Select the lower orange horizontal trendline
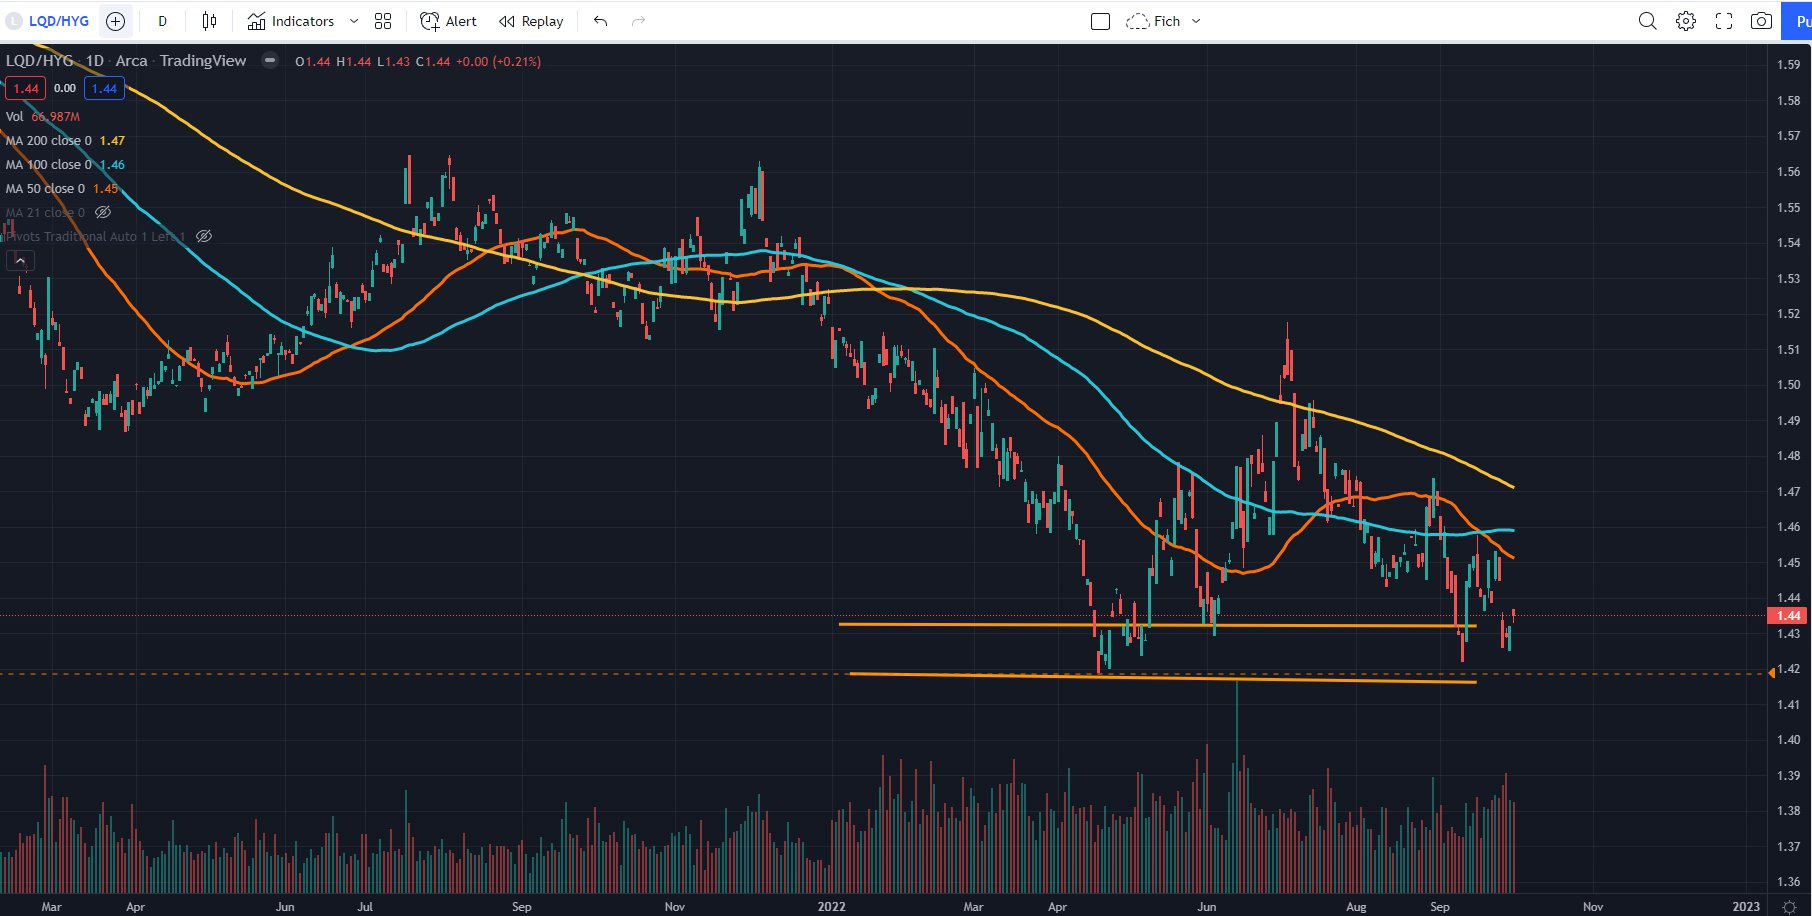 coord(1162,678)
